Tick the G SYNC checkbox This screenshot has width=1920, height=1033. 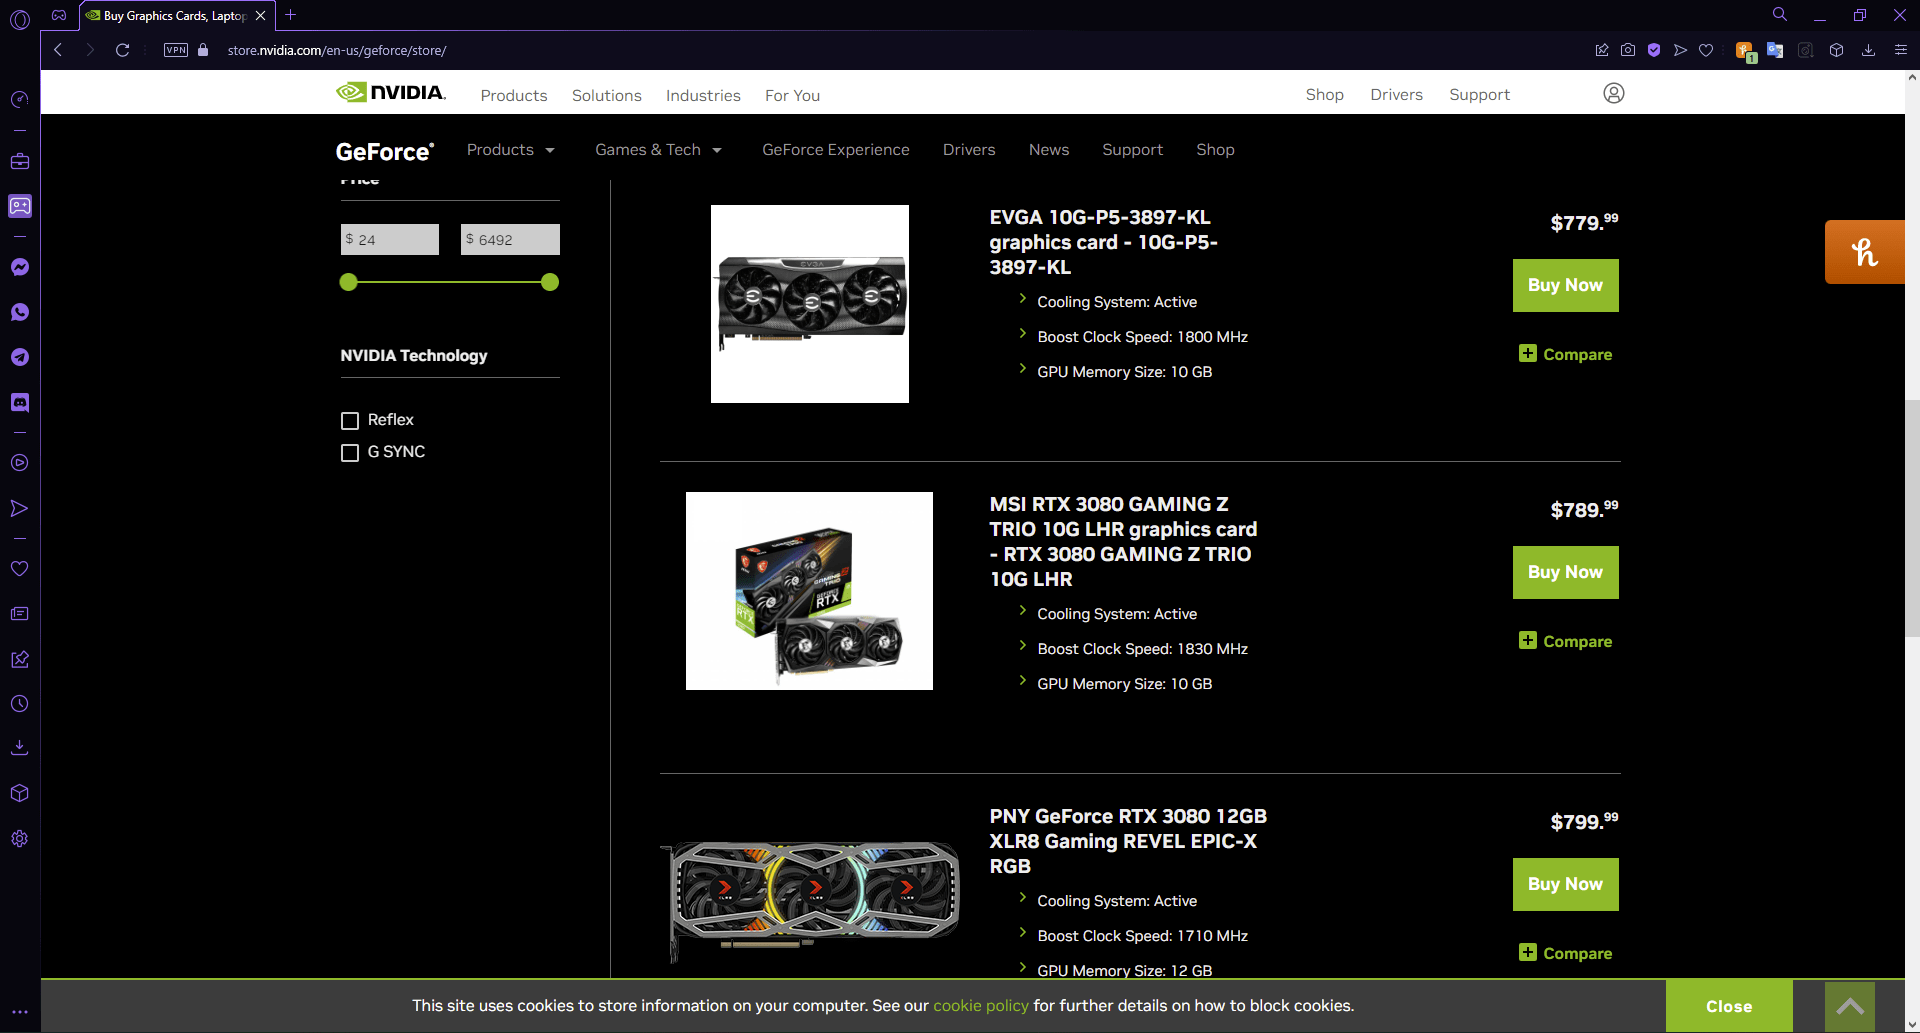[350, 453]
